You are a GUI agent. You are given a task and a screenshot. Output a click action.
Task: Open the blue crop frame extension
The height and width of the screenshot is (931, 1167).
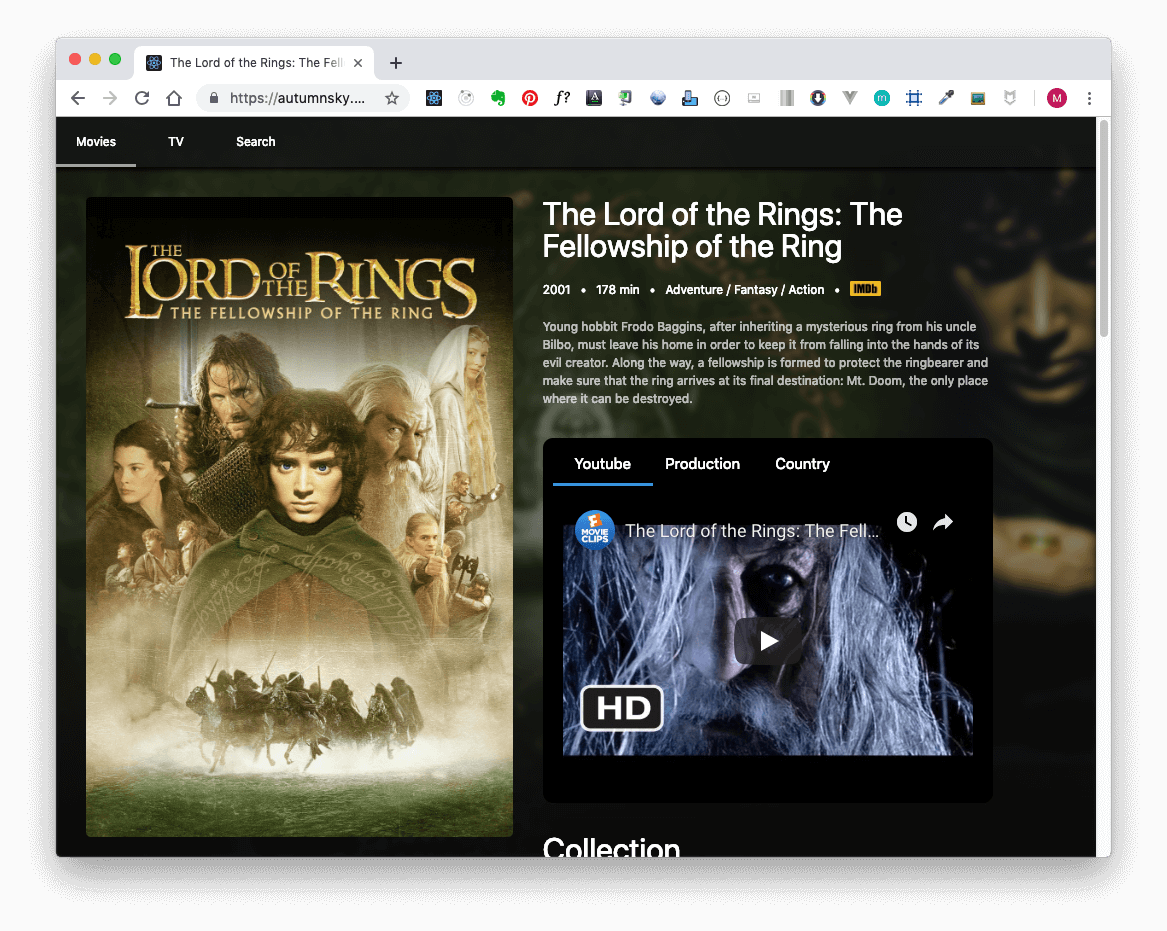[914, 98]
